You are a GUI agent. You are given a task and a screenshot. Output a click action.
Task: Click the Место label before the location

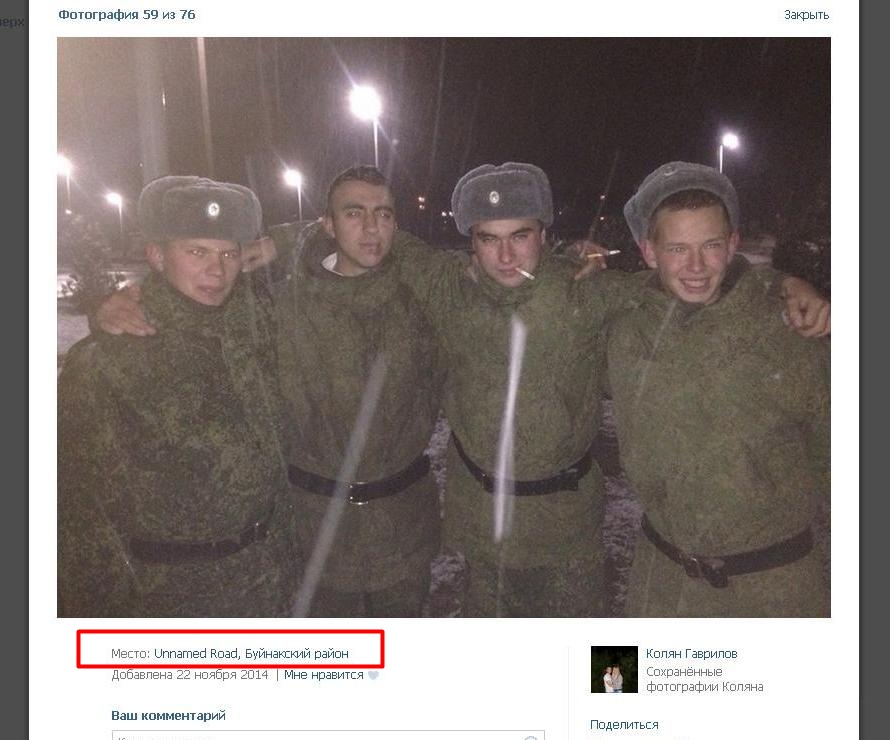[131, 653]
